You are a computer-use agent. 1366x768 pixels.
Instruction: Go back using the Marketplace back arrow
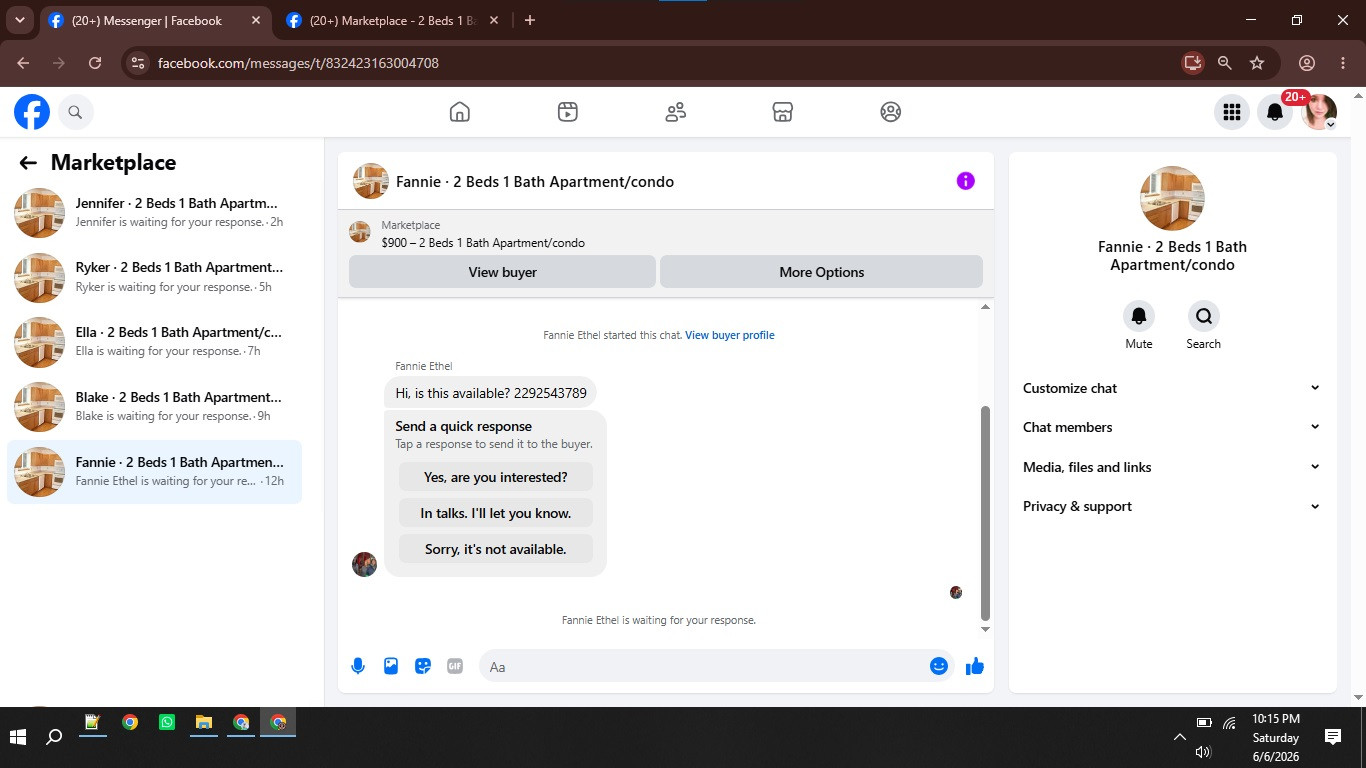28,163
